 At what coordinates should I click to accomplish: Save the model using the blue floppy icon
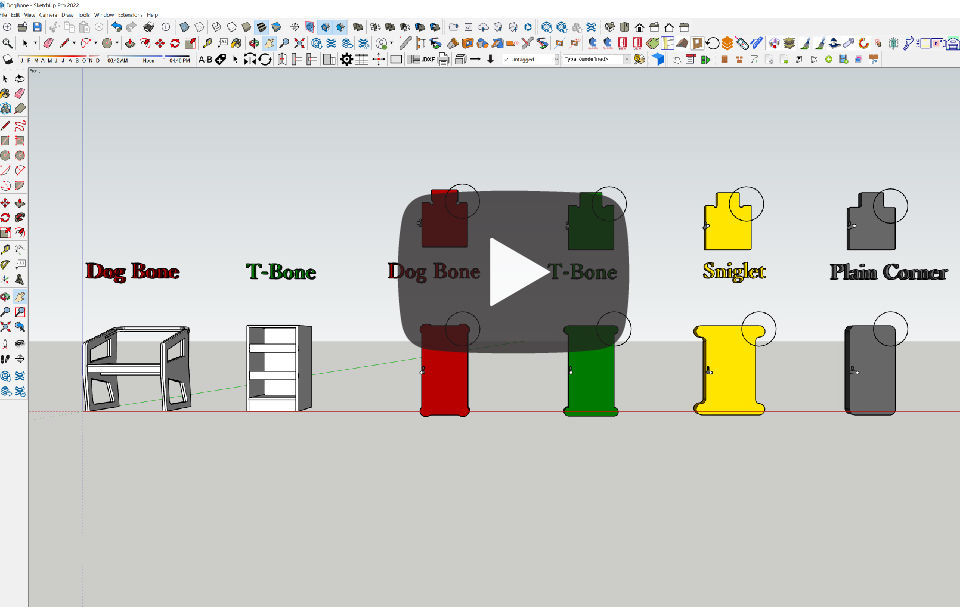point(37,28)
